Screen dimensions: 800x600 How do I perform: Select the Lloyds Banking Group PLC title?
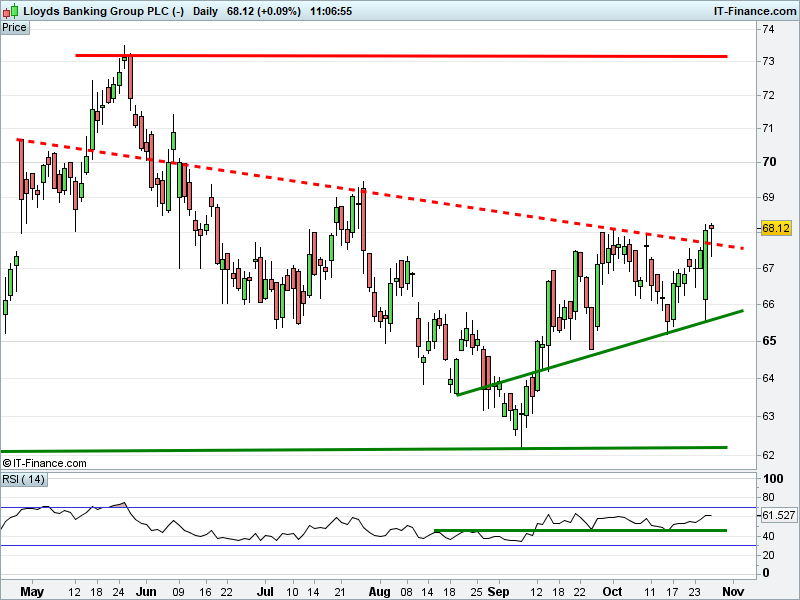[104, 11]
